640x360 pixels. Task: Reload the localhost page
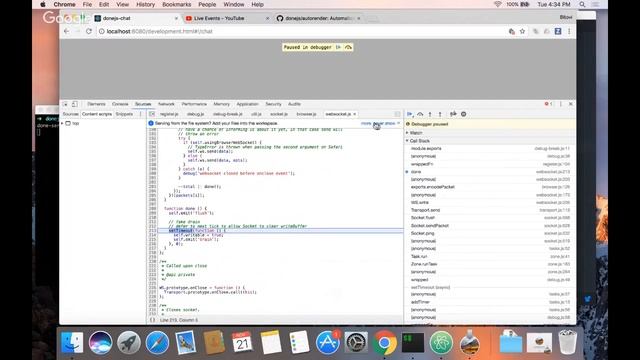click(89, 31)
